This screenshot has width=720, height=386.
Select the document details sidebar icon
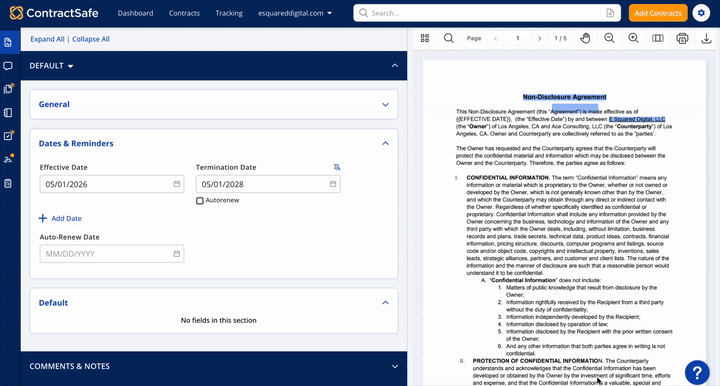[x=8, y=43]
